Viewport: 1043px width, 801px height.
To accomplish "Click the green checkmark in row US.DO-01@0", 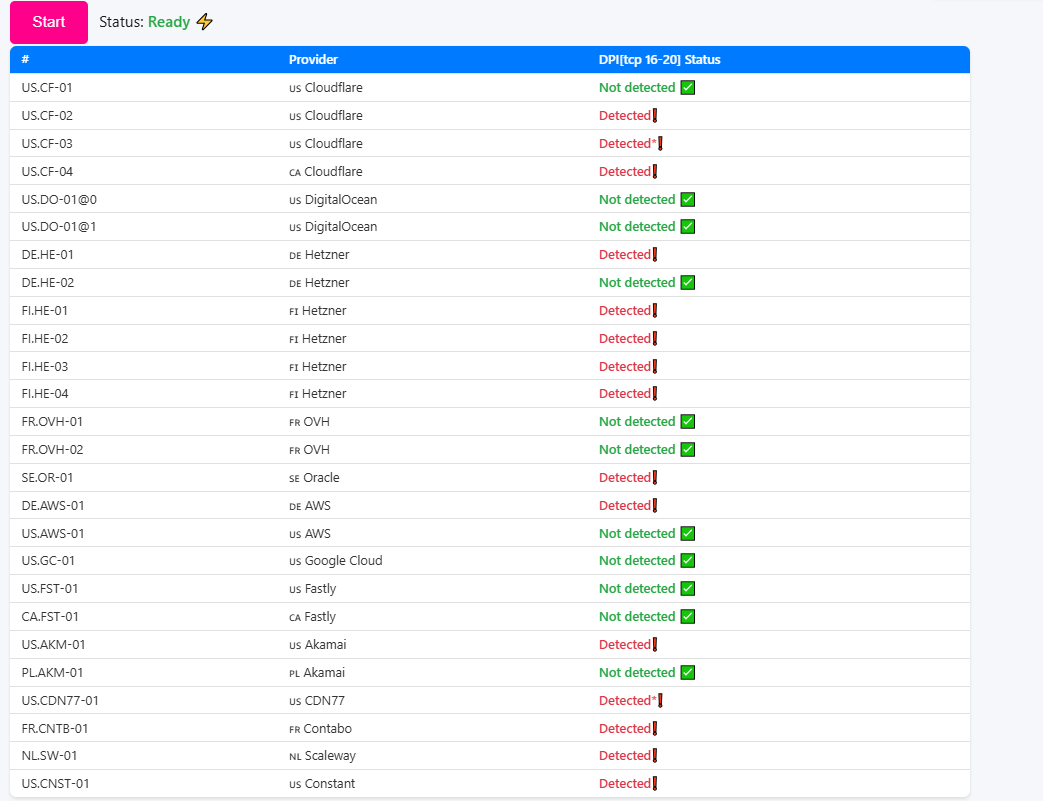I will 688,200.
